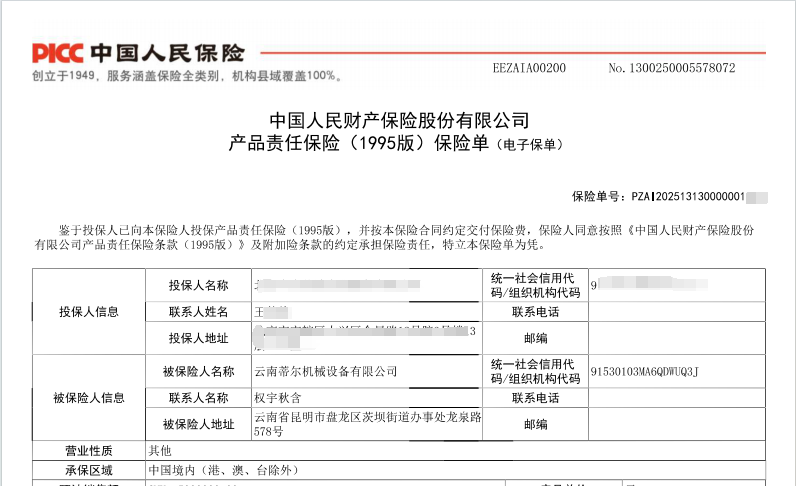Select contact name 权宇秋含
Image resolution: width=796 pixels, height=486 pixels.
pyautogui.click(x=278, y=398)
